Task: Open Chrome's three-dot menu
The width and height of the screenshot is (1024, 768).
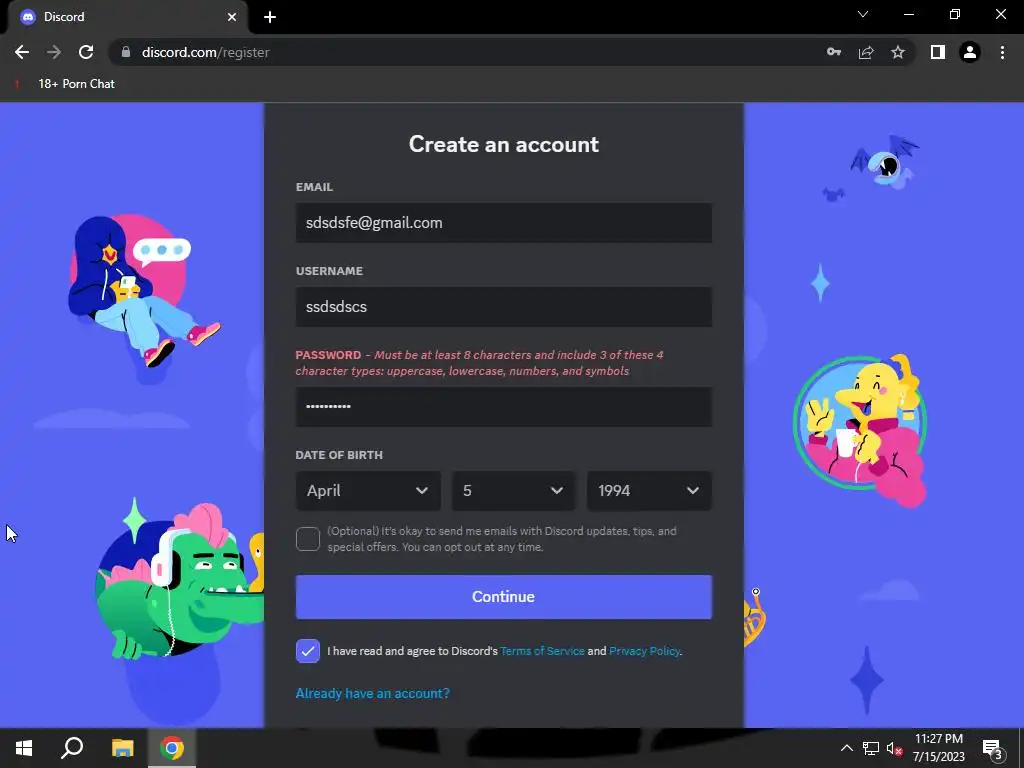Action: click(x=1002, y=52)
